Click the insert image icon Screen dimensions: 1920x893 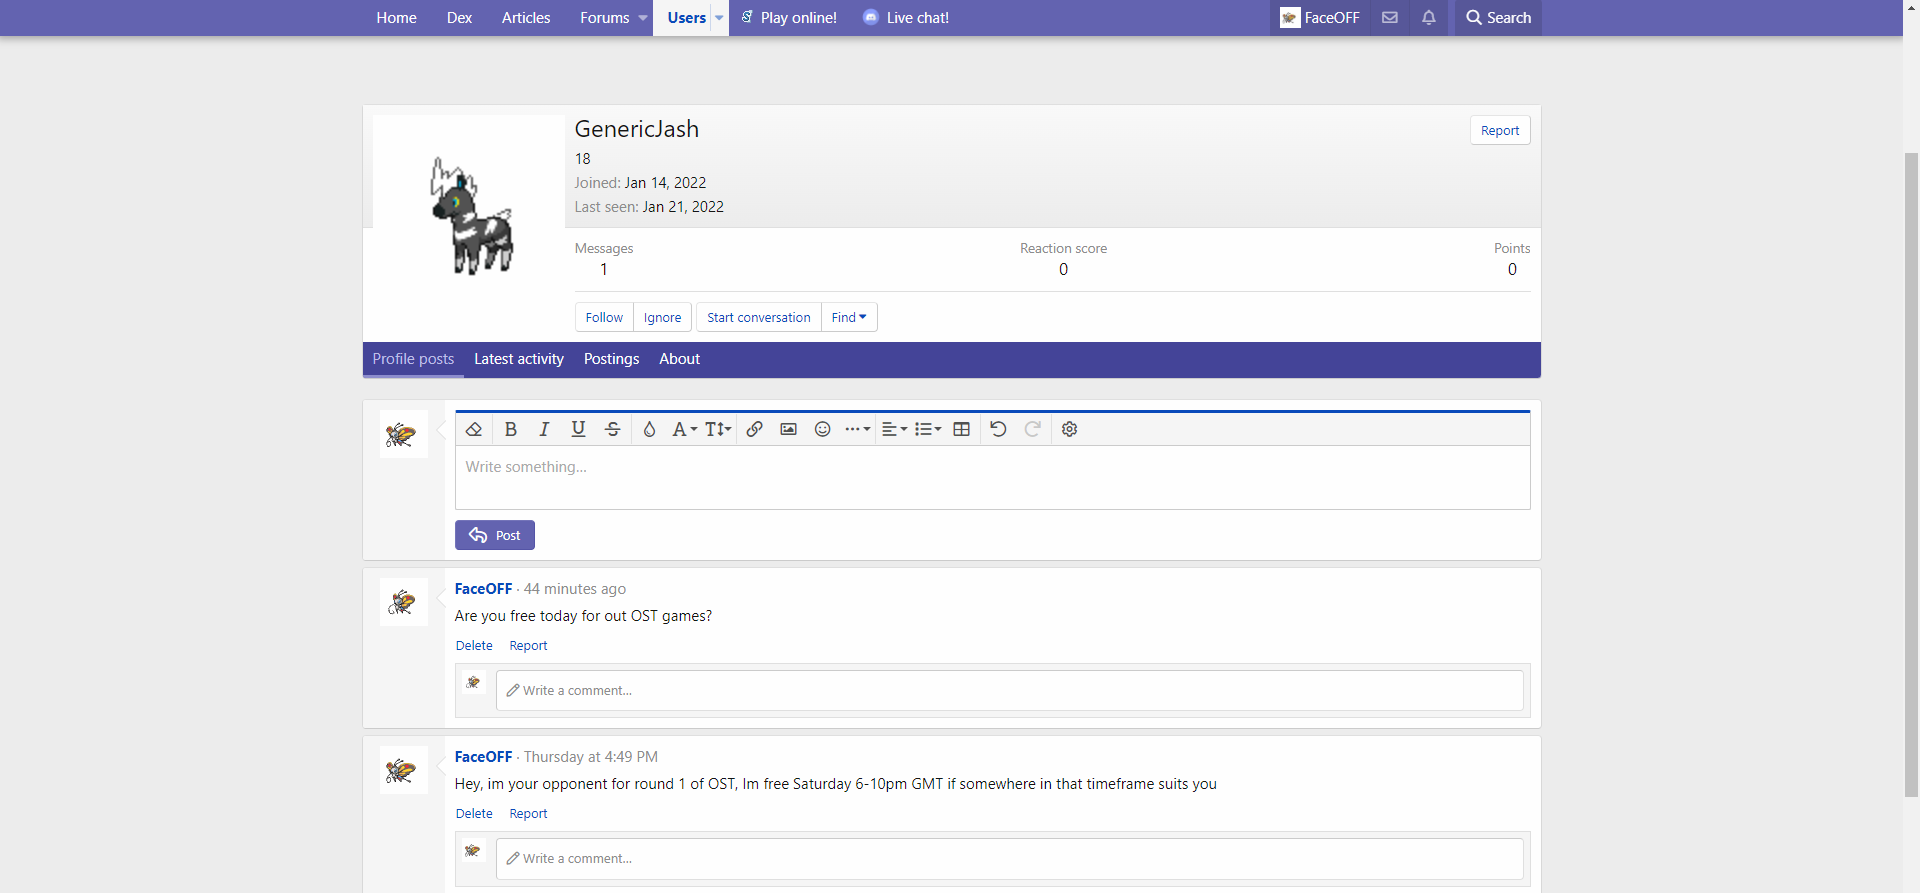click(x=788, y=429)
